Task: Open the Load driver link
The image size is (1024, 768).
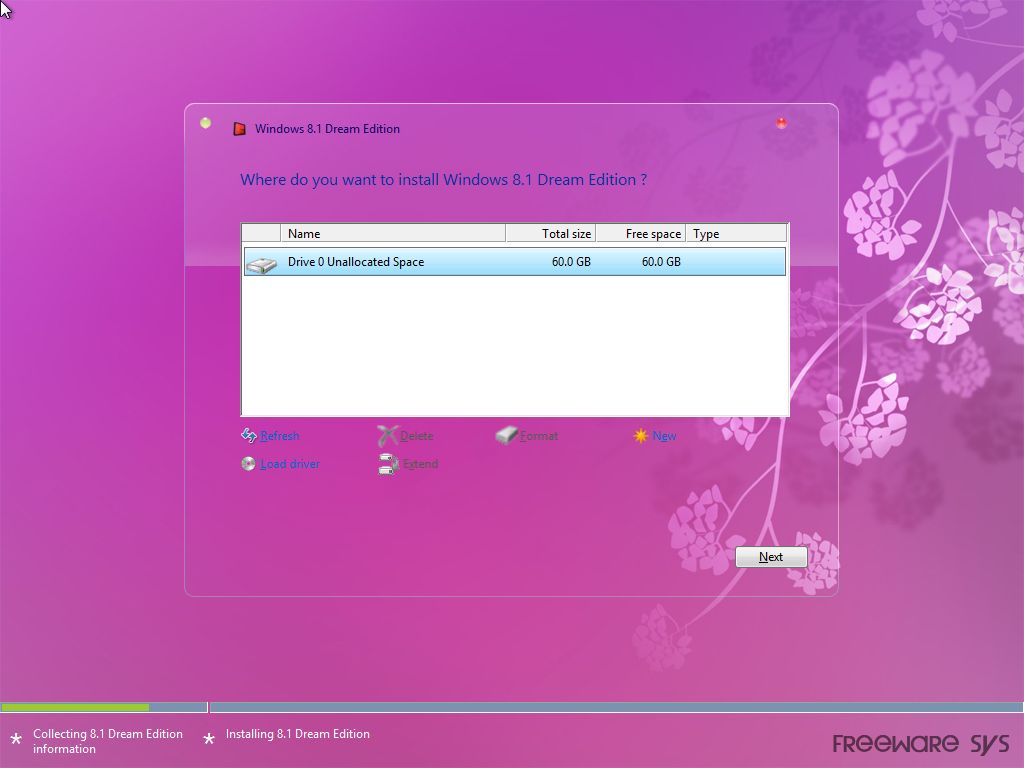Action: 290,464
